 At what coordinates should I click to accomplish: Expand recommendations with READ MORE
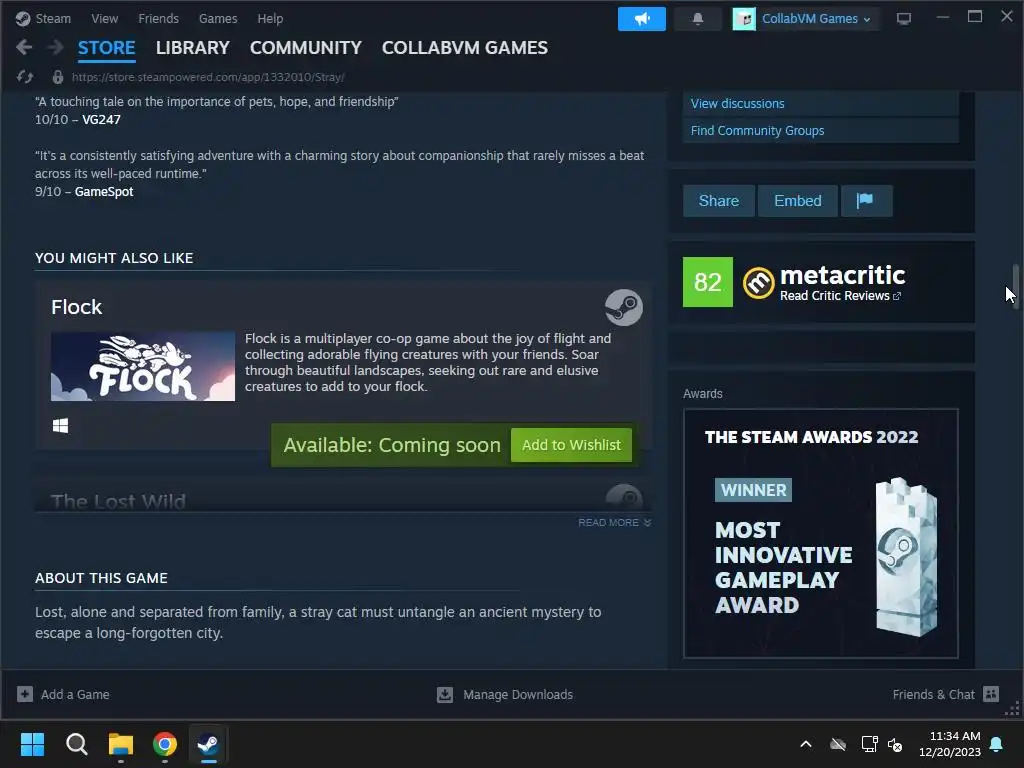(614, 522)
